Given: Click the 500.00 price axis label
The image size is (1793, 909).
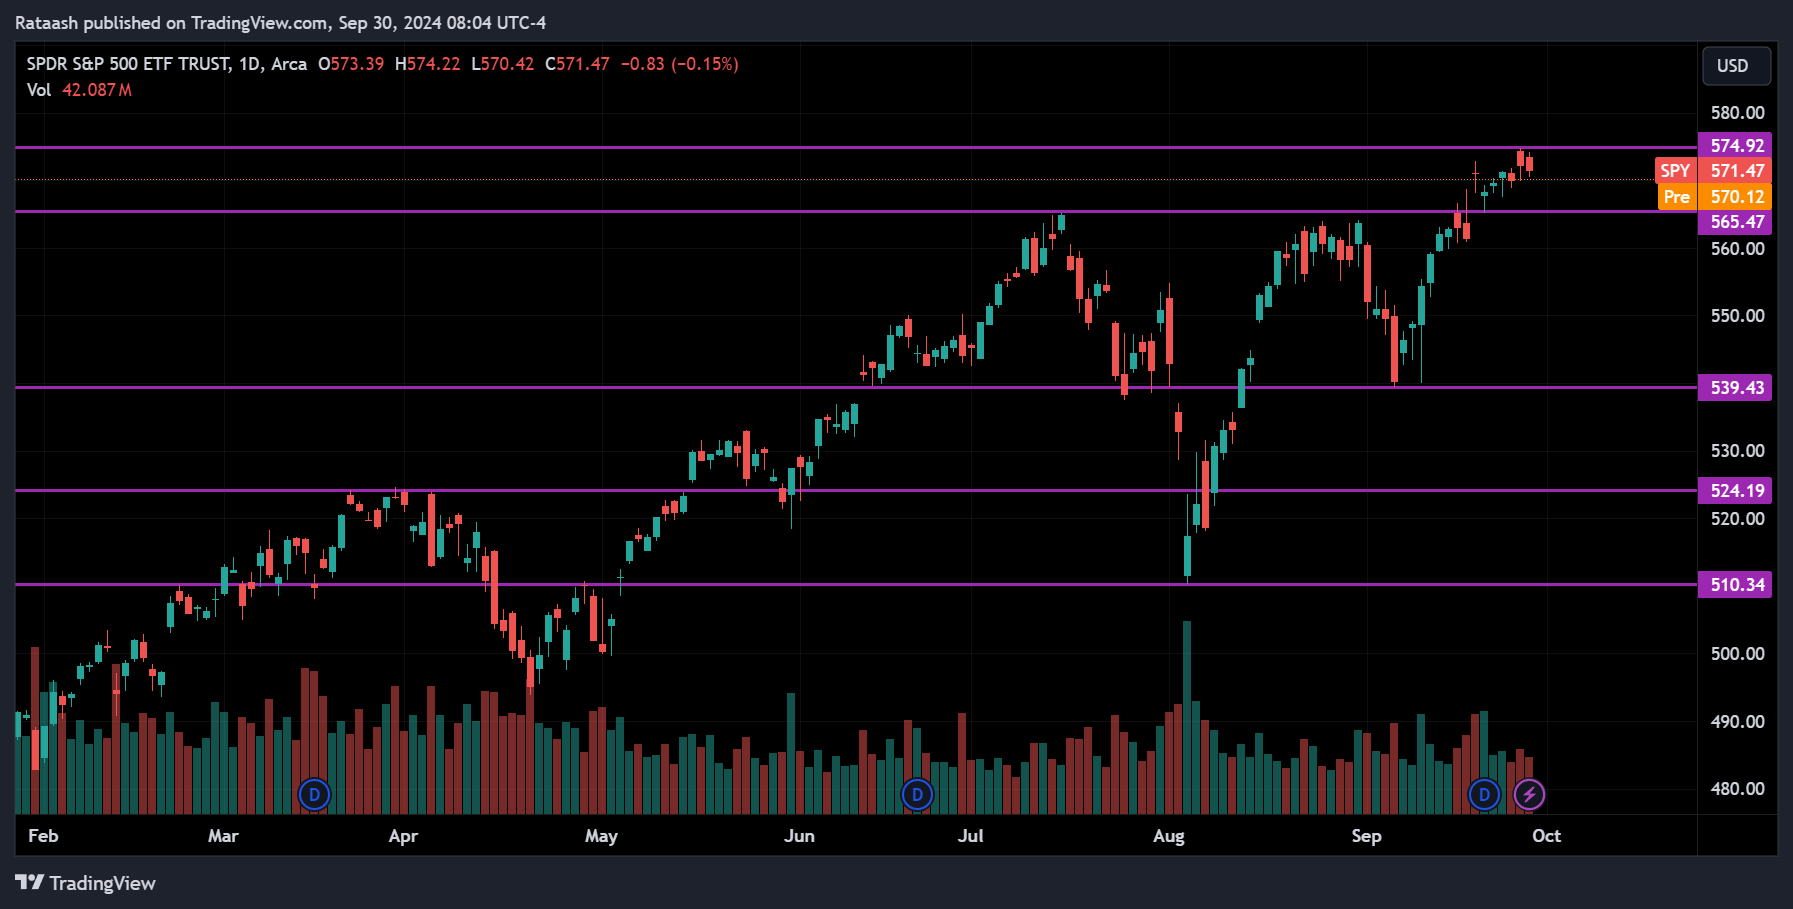Looking at the screenshot, I should pyautogui.click(x=1738, y=654).
